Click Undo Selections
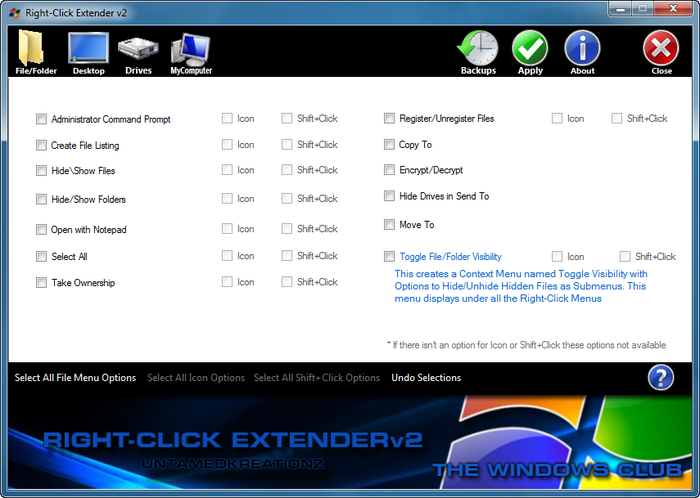This screenshot has width=700, height=498. 426,378
